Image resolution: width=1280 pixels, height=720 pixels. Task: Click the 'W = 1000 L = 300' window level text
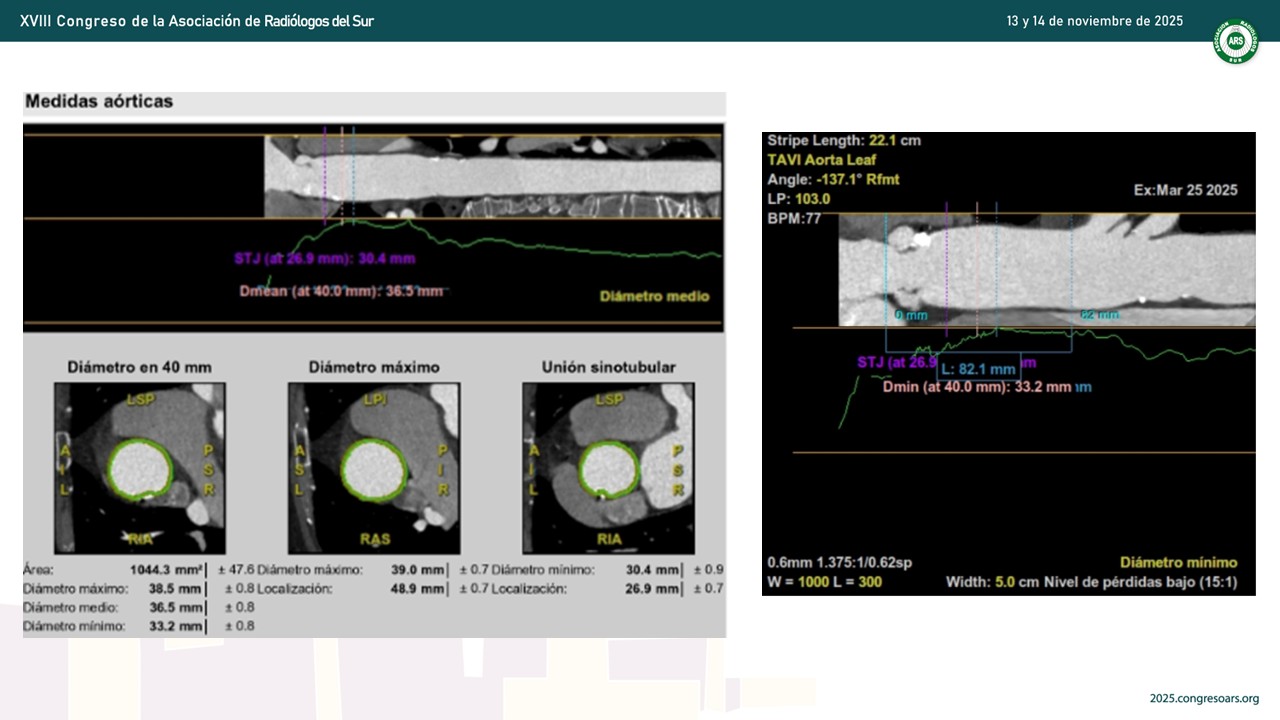pyautogui.click(x=825, y=581)
